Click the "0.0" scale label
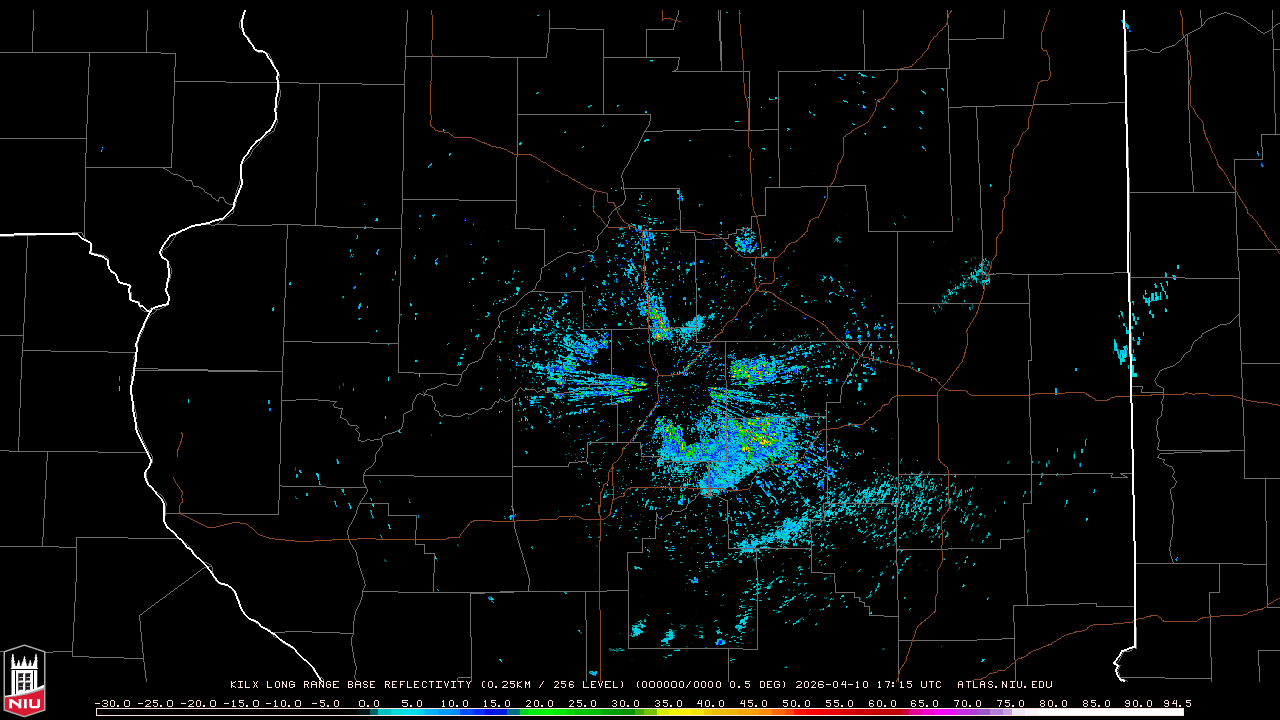This screenshot has height=720, width=1280. [x=369, y=703]
